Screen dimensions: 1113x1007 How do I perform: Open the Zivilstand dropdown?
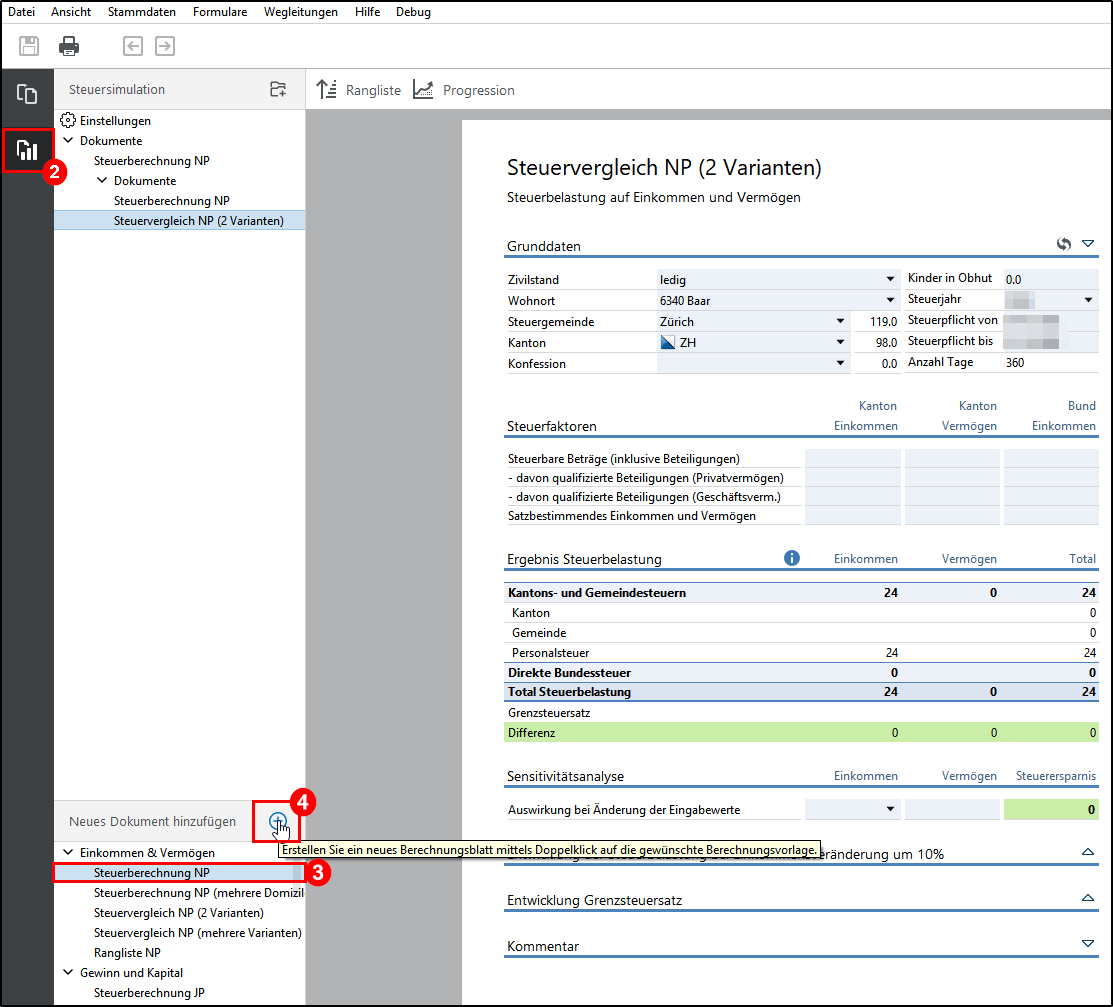890,280
